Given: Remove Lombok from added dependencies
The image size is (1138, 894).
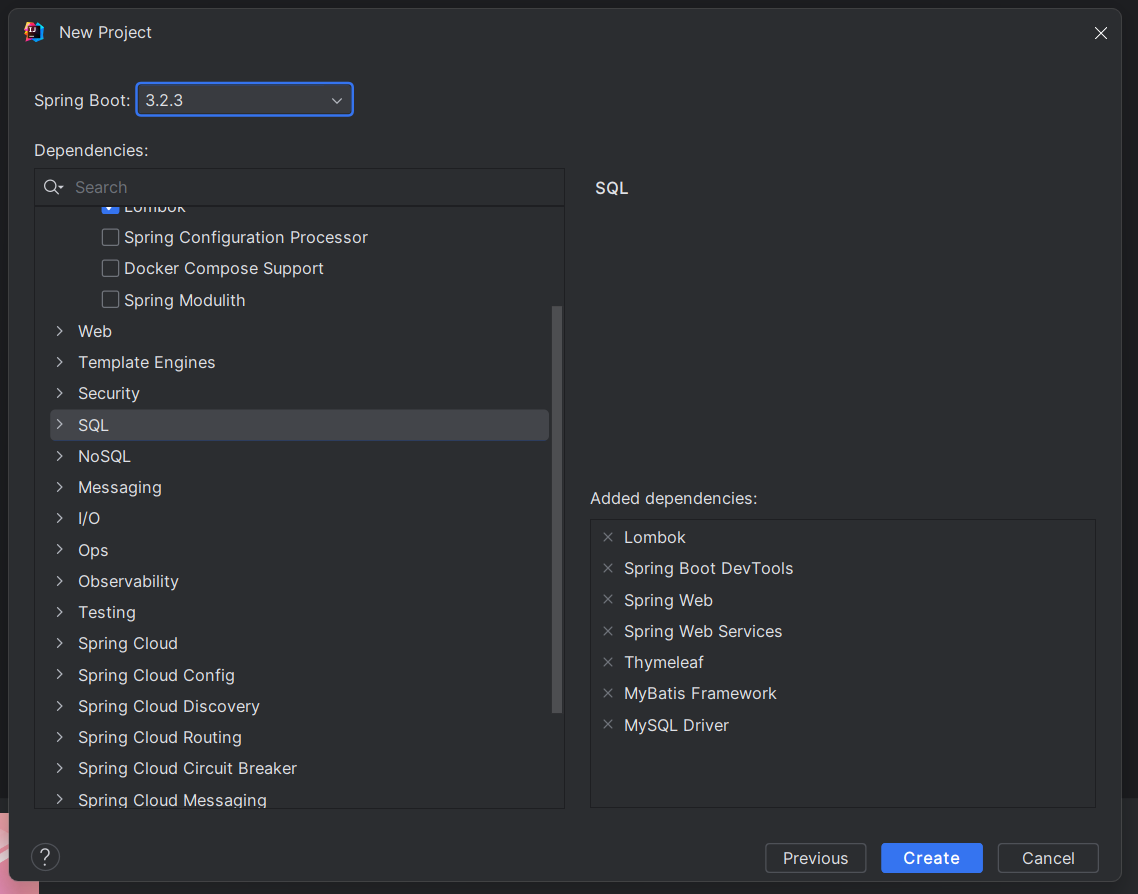Looking at the screenshot, I should [608, 537].
